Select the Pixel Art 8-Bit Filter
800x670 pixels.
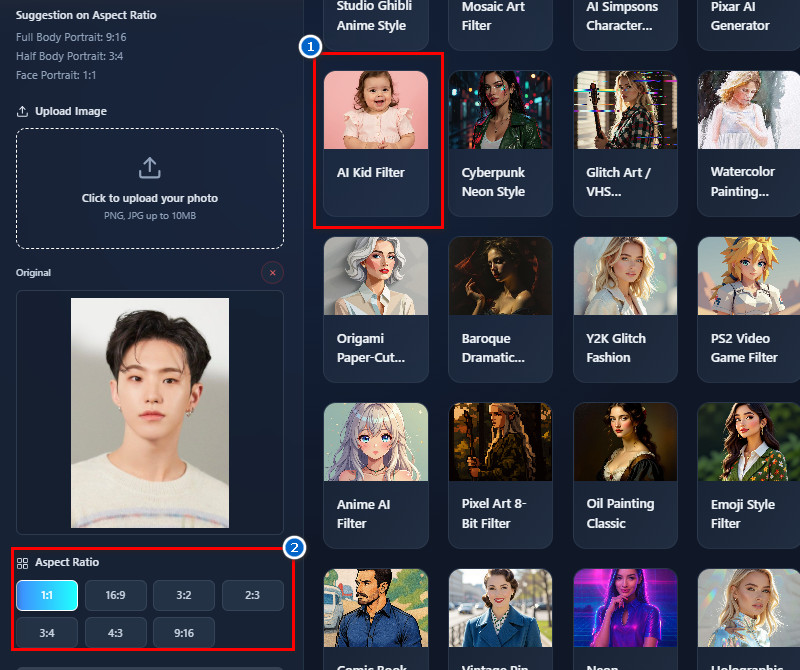pos(500,474)
